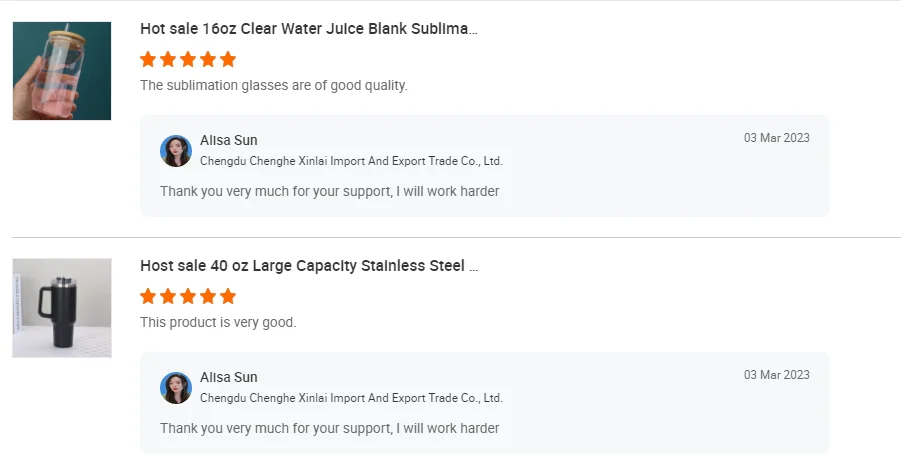Click Alisa Sun's avatar in the tumbler review reply

click(x=176, y=388)
